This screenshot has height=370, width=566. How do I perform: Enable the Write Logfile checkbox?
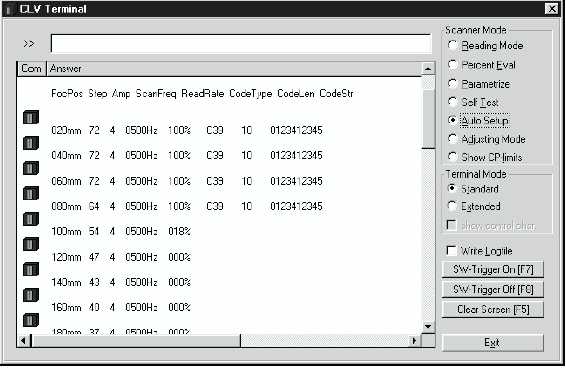[451, 251]
